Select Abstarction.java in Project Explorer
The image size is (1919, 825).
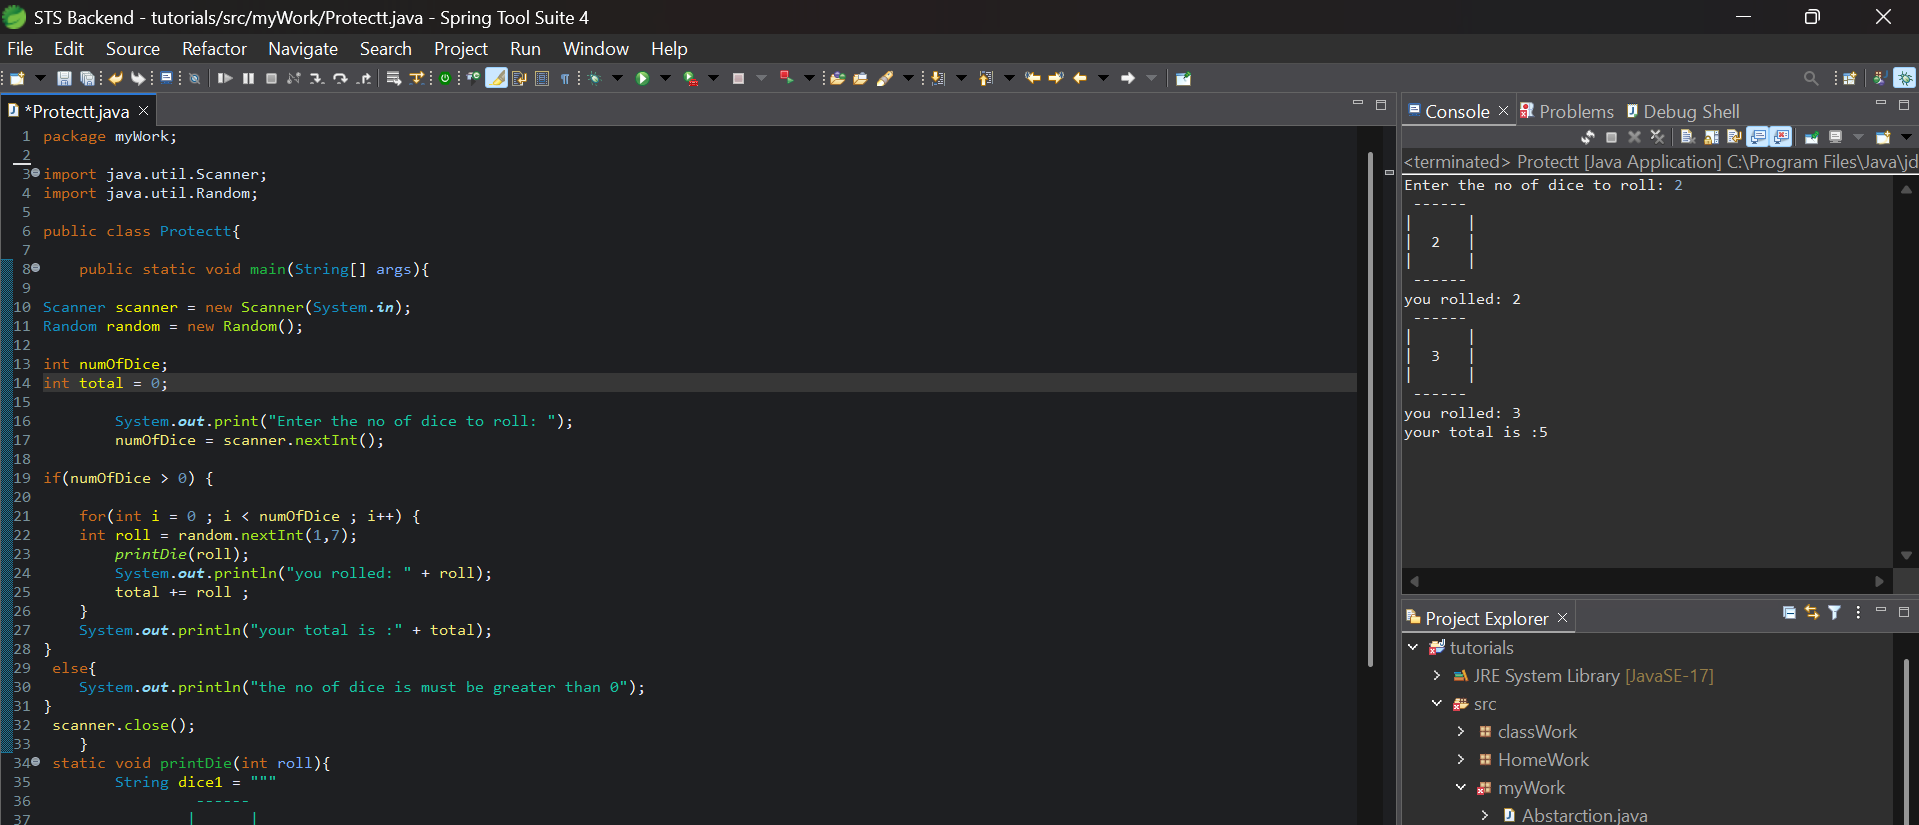coord(1584,815)
